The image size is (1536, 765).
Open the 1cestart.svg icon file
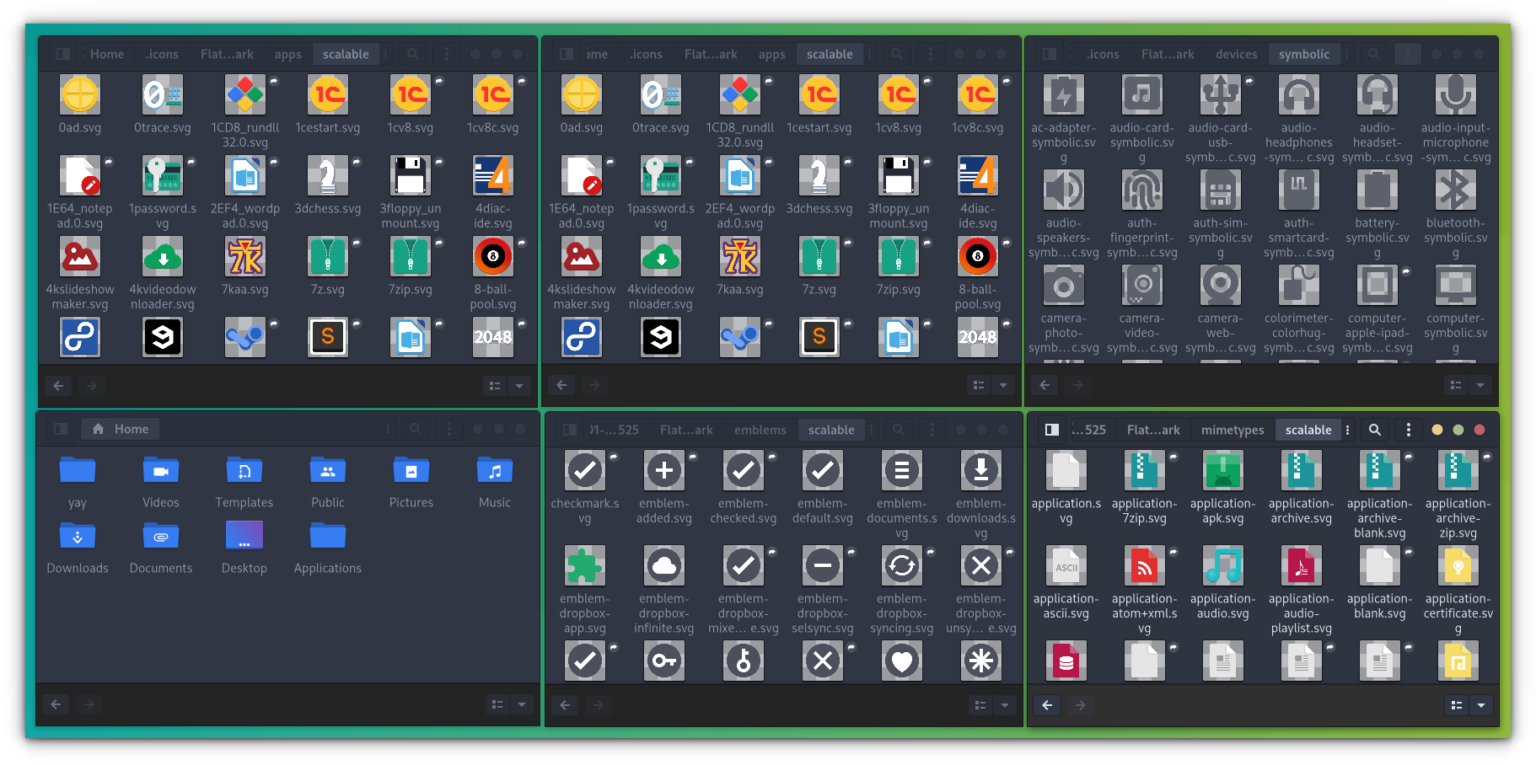click(329, 97)
